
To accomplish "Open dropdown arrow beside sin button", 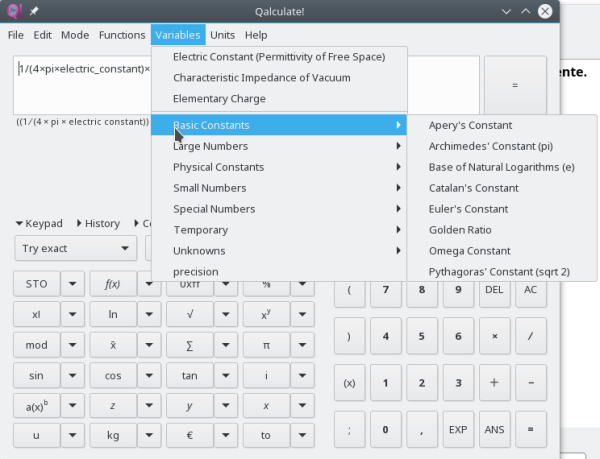I will pos(72,376).
